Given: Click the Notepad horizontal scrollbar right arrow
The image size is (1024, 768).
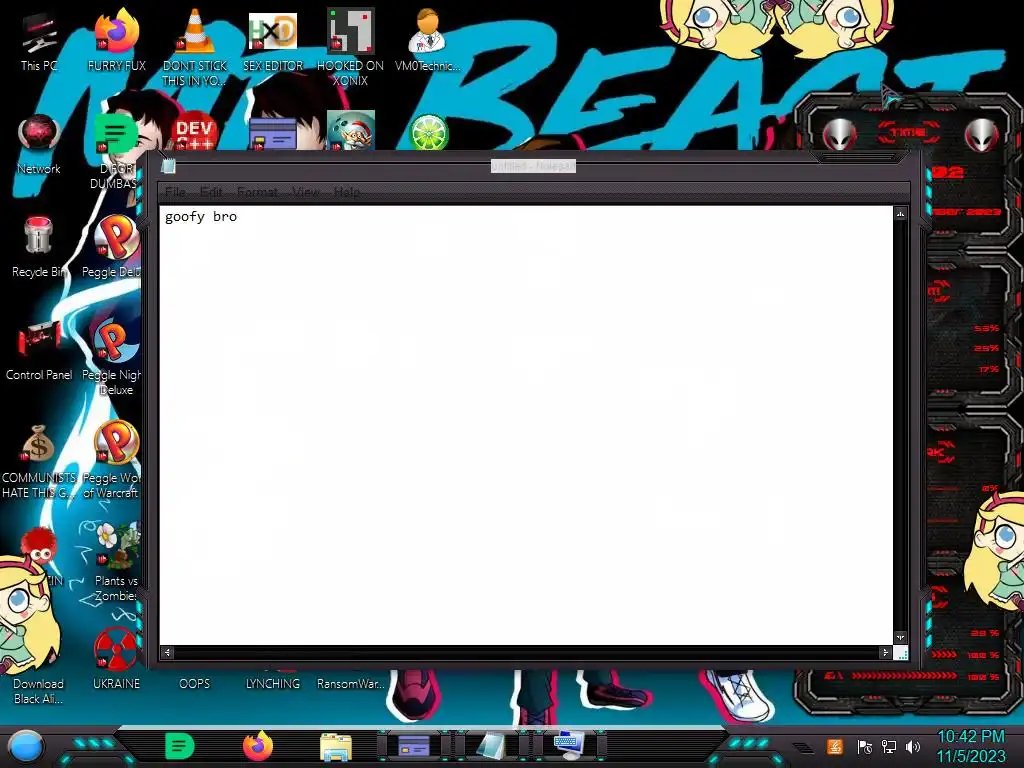Looking at the screenshot, I should pos(885,652).
